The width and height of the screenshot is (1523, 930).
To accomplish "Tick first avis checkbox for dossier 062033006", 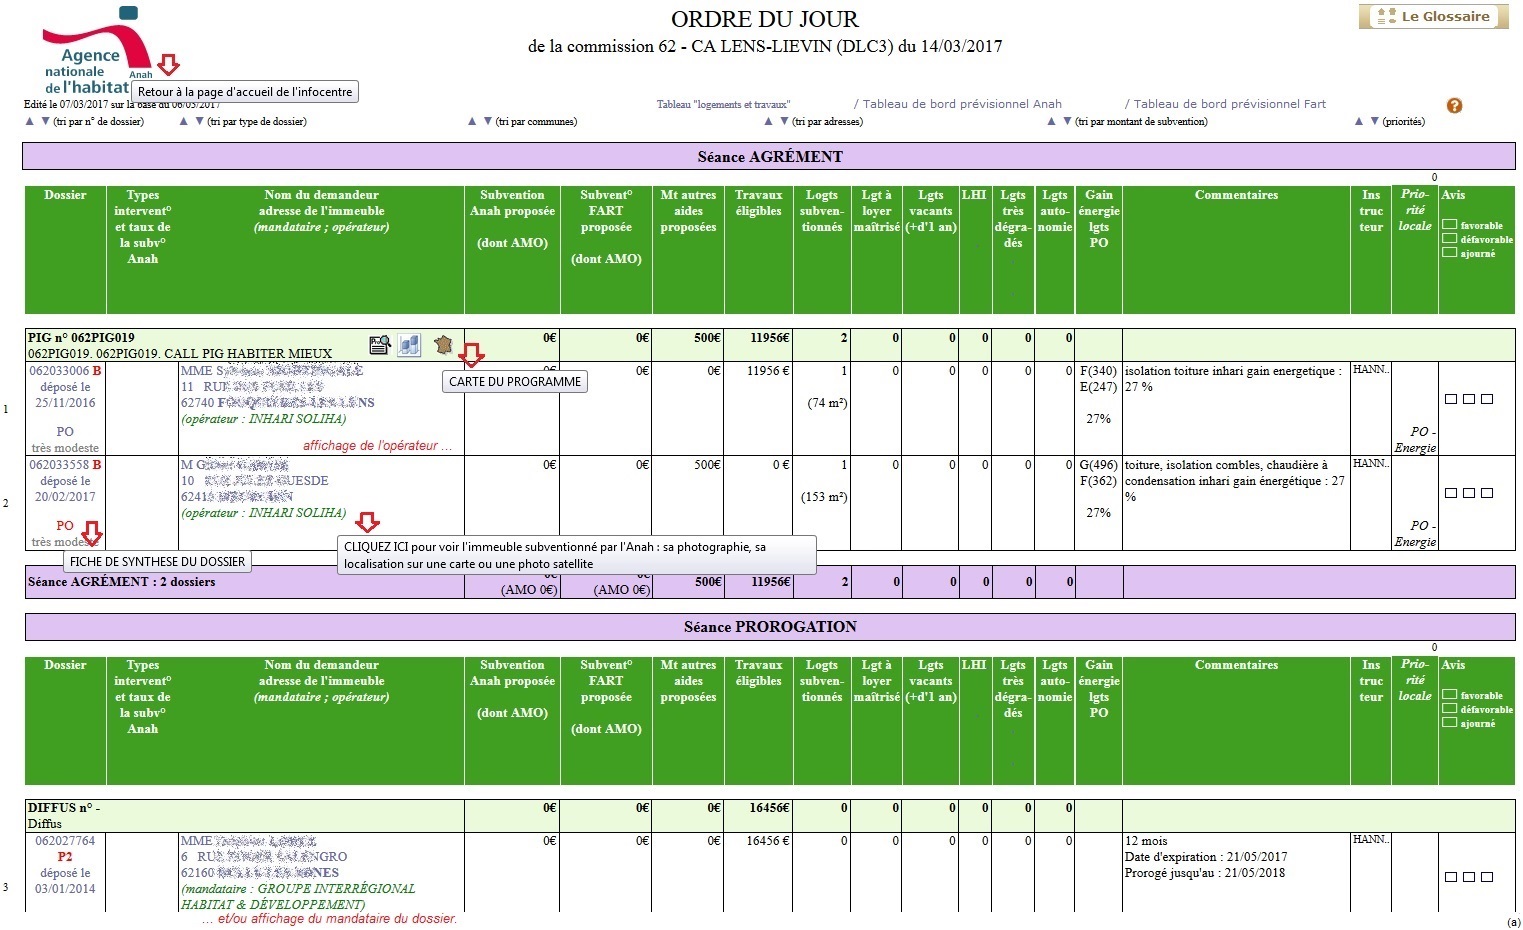I will coord(1451,399).
